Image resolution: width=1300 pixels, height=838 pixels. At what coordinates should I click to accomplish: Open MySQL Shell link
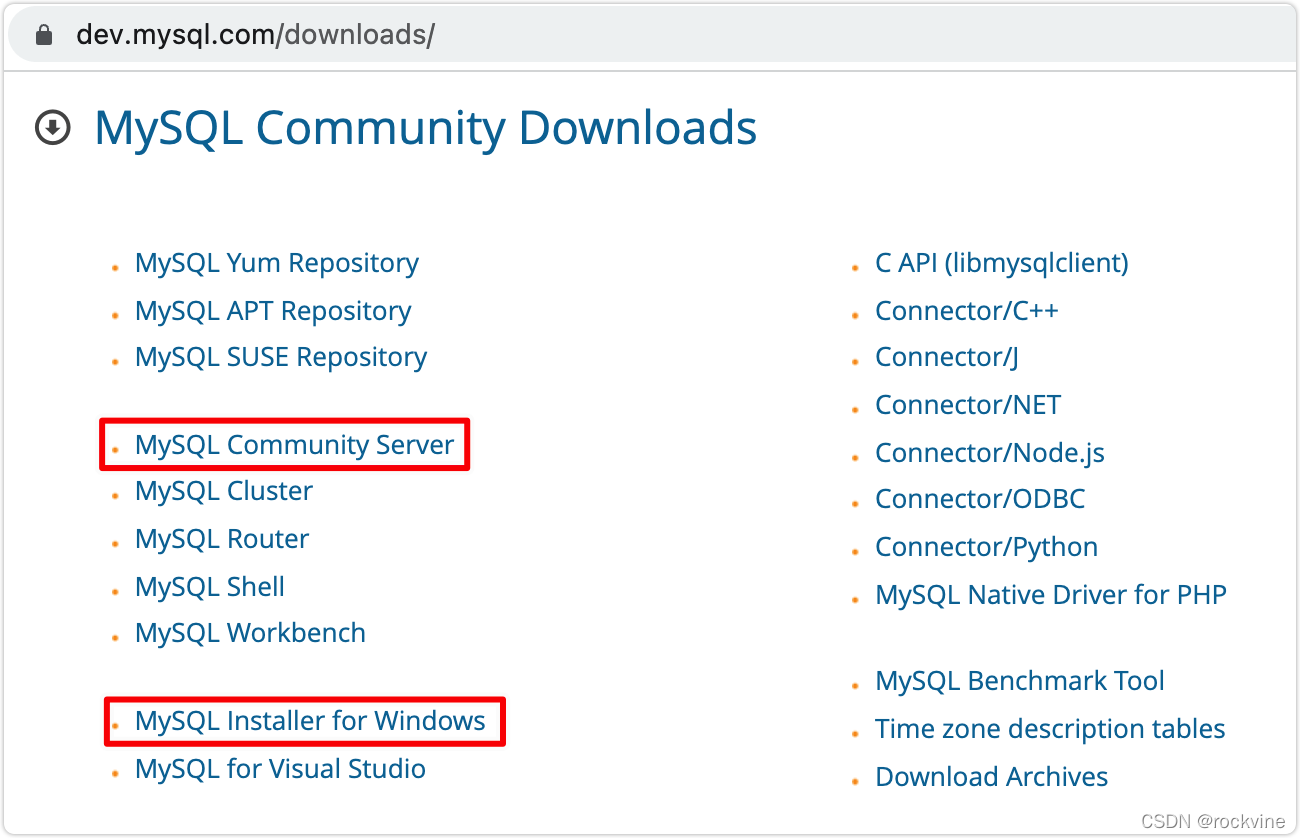tap(210, 587)
